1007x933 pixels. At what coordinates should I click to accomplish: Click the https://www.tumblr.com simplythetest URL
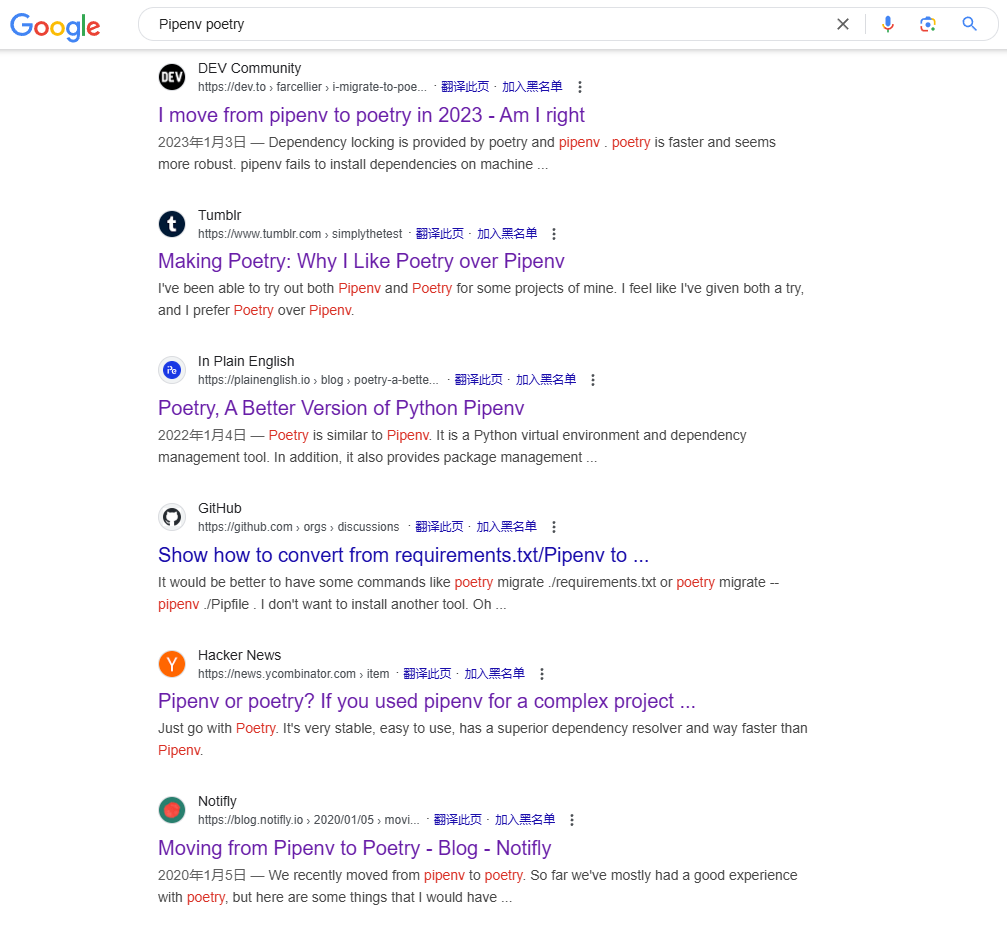click(300, 234)
